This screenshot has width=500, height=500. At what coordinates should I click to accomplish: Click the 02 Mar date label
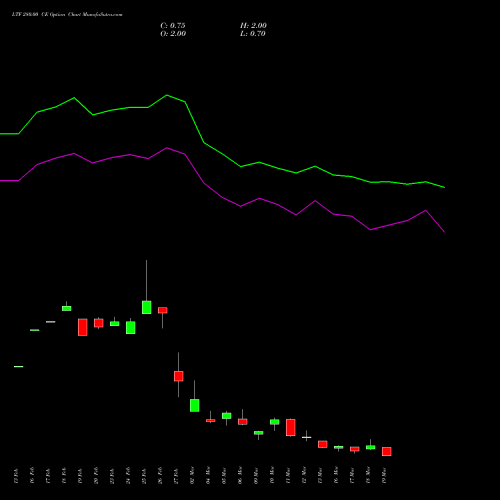click(192, 475)
